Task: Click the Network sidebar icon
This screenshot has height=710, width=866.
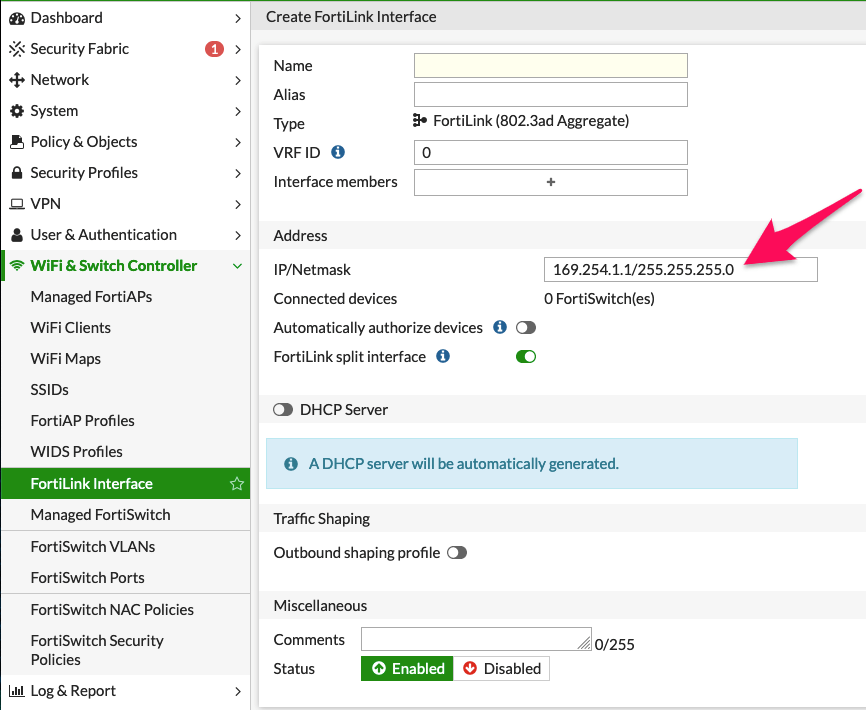Action: (x=17, y=79)
